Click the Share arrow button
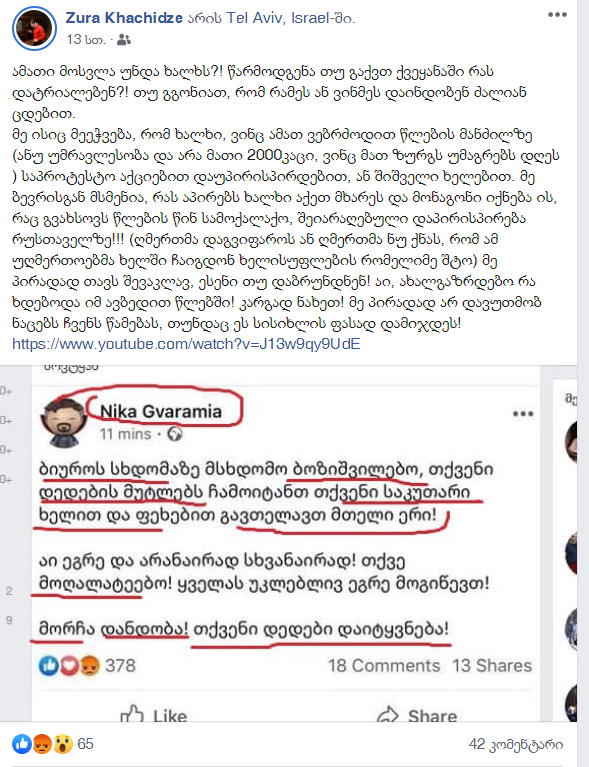The image size is (589, 767). tap(417, 715)
